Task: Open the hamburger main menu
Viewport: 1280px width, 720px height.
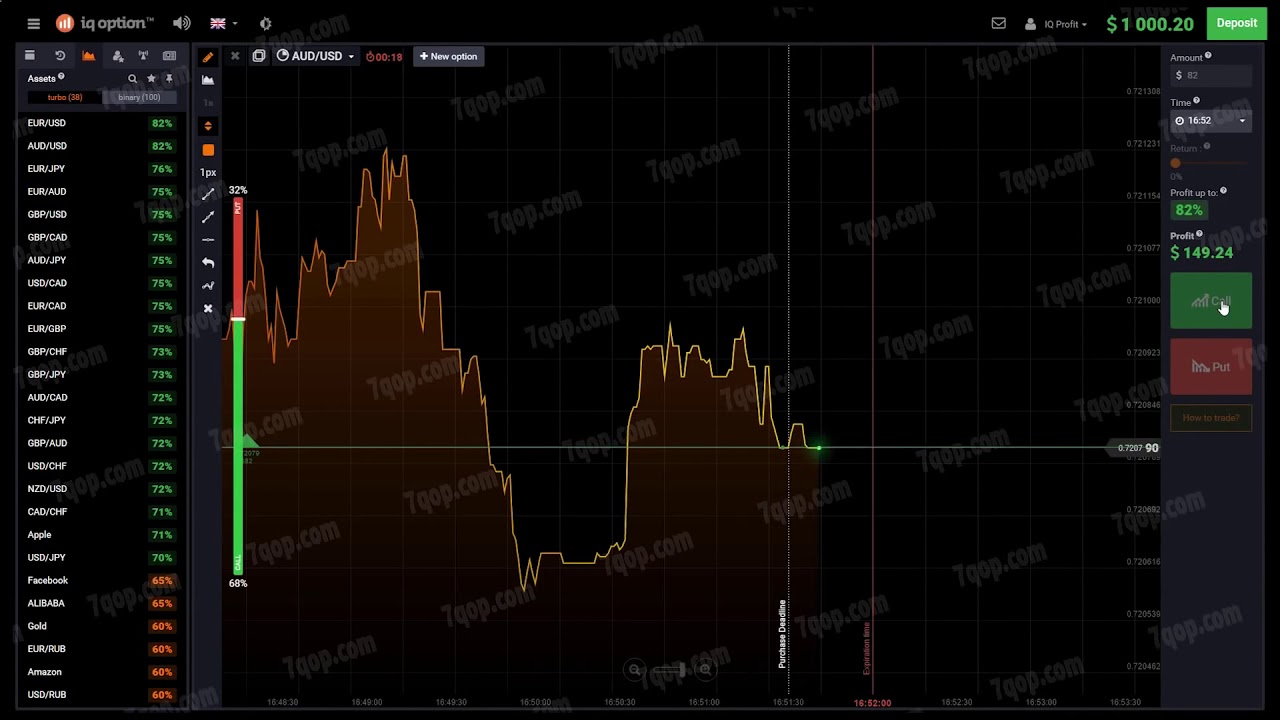Action: pyautogui.click(x=34, y=23)
